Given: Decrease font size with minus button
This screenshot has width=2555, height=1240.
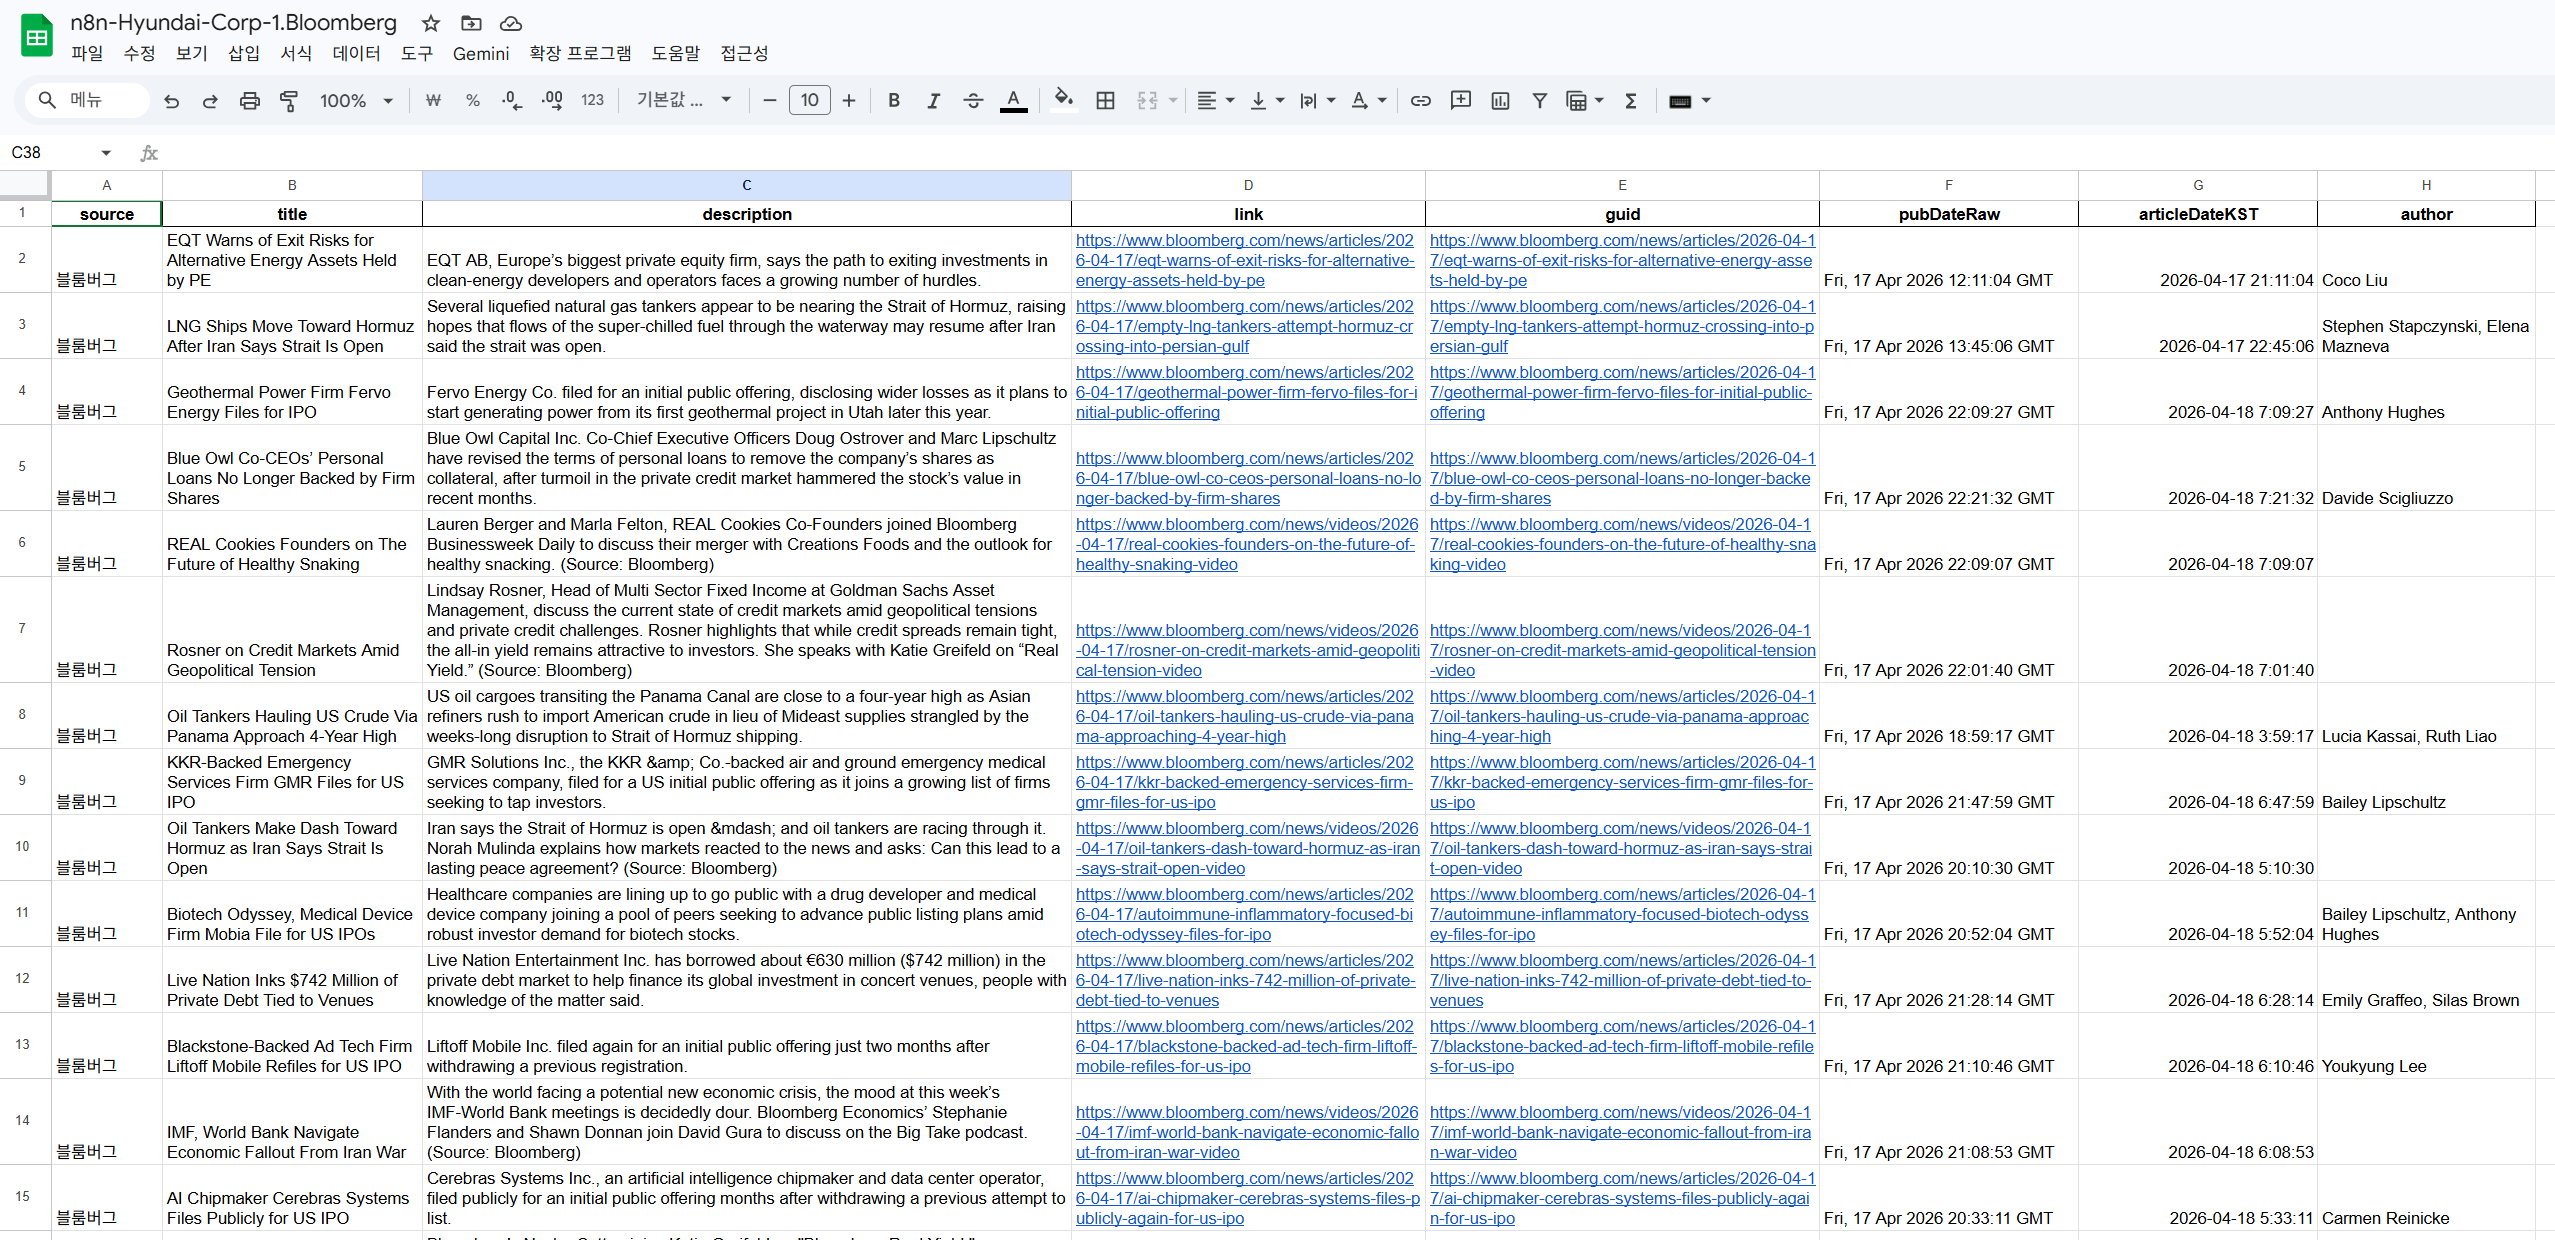Looking at the screenshot, I should coord(769,100).
